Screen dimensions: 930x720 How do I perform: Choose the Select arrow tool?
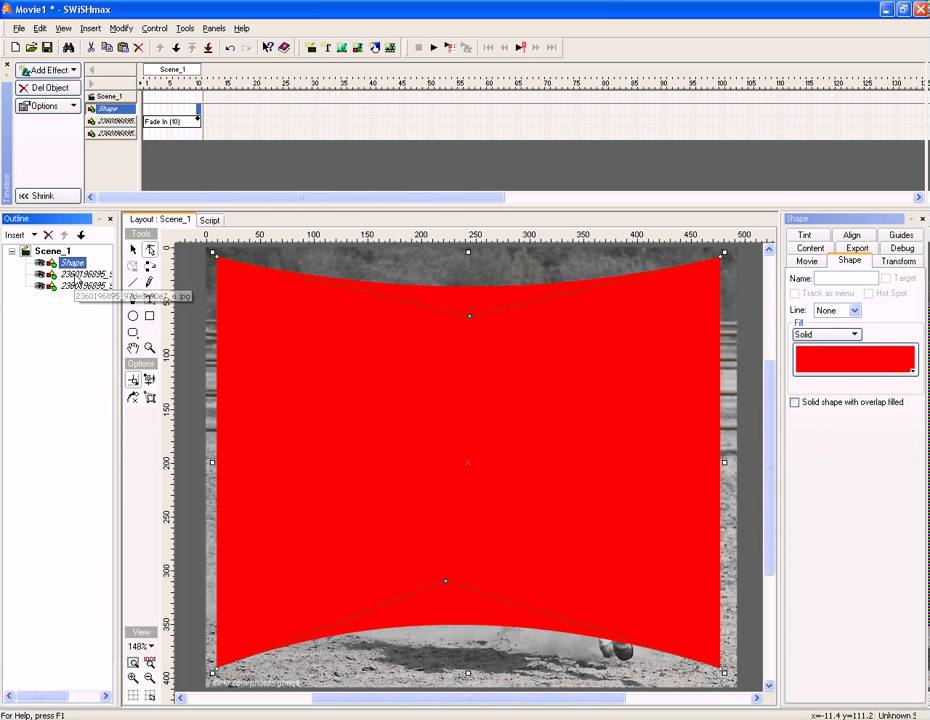133,250
